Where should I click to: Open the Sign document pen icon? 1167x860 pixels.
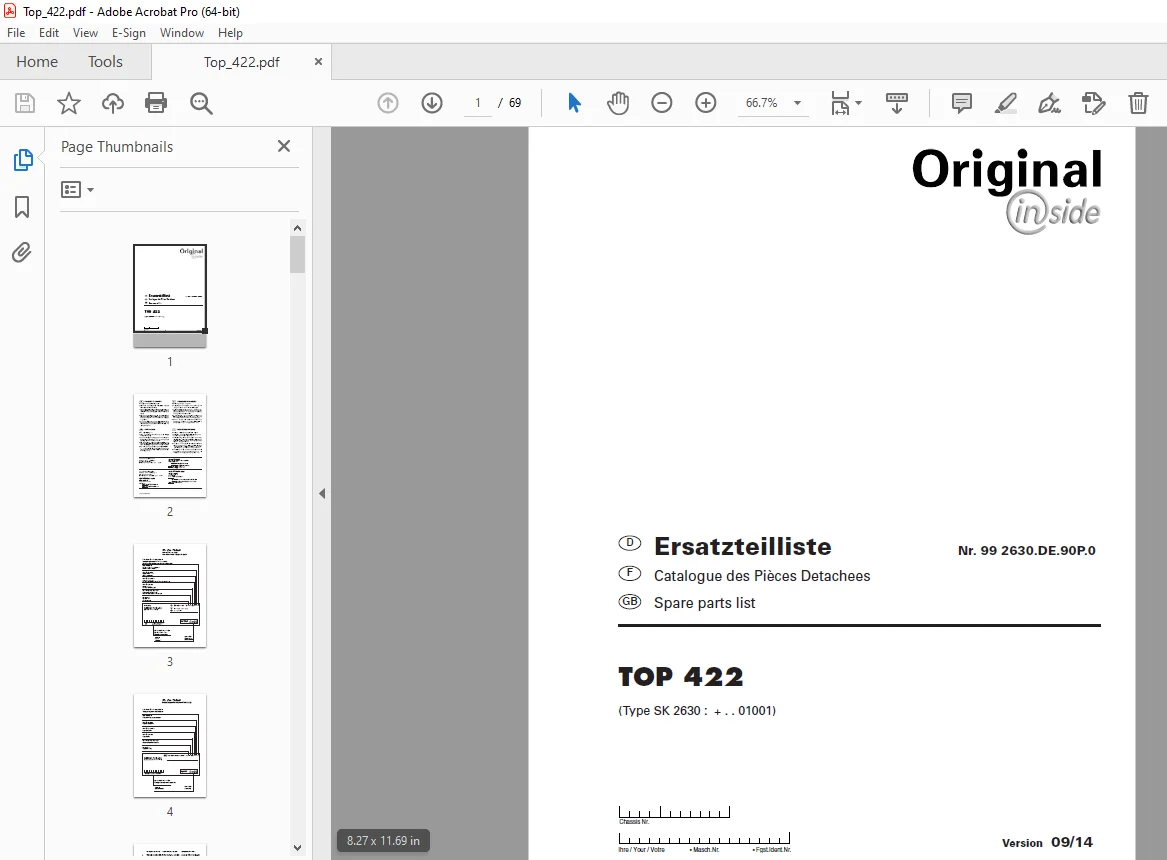(x=1049, y=103)
